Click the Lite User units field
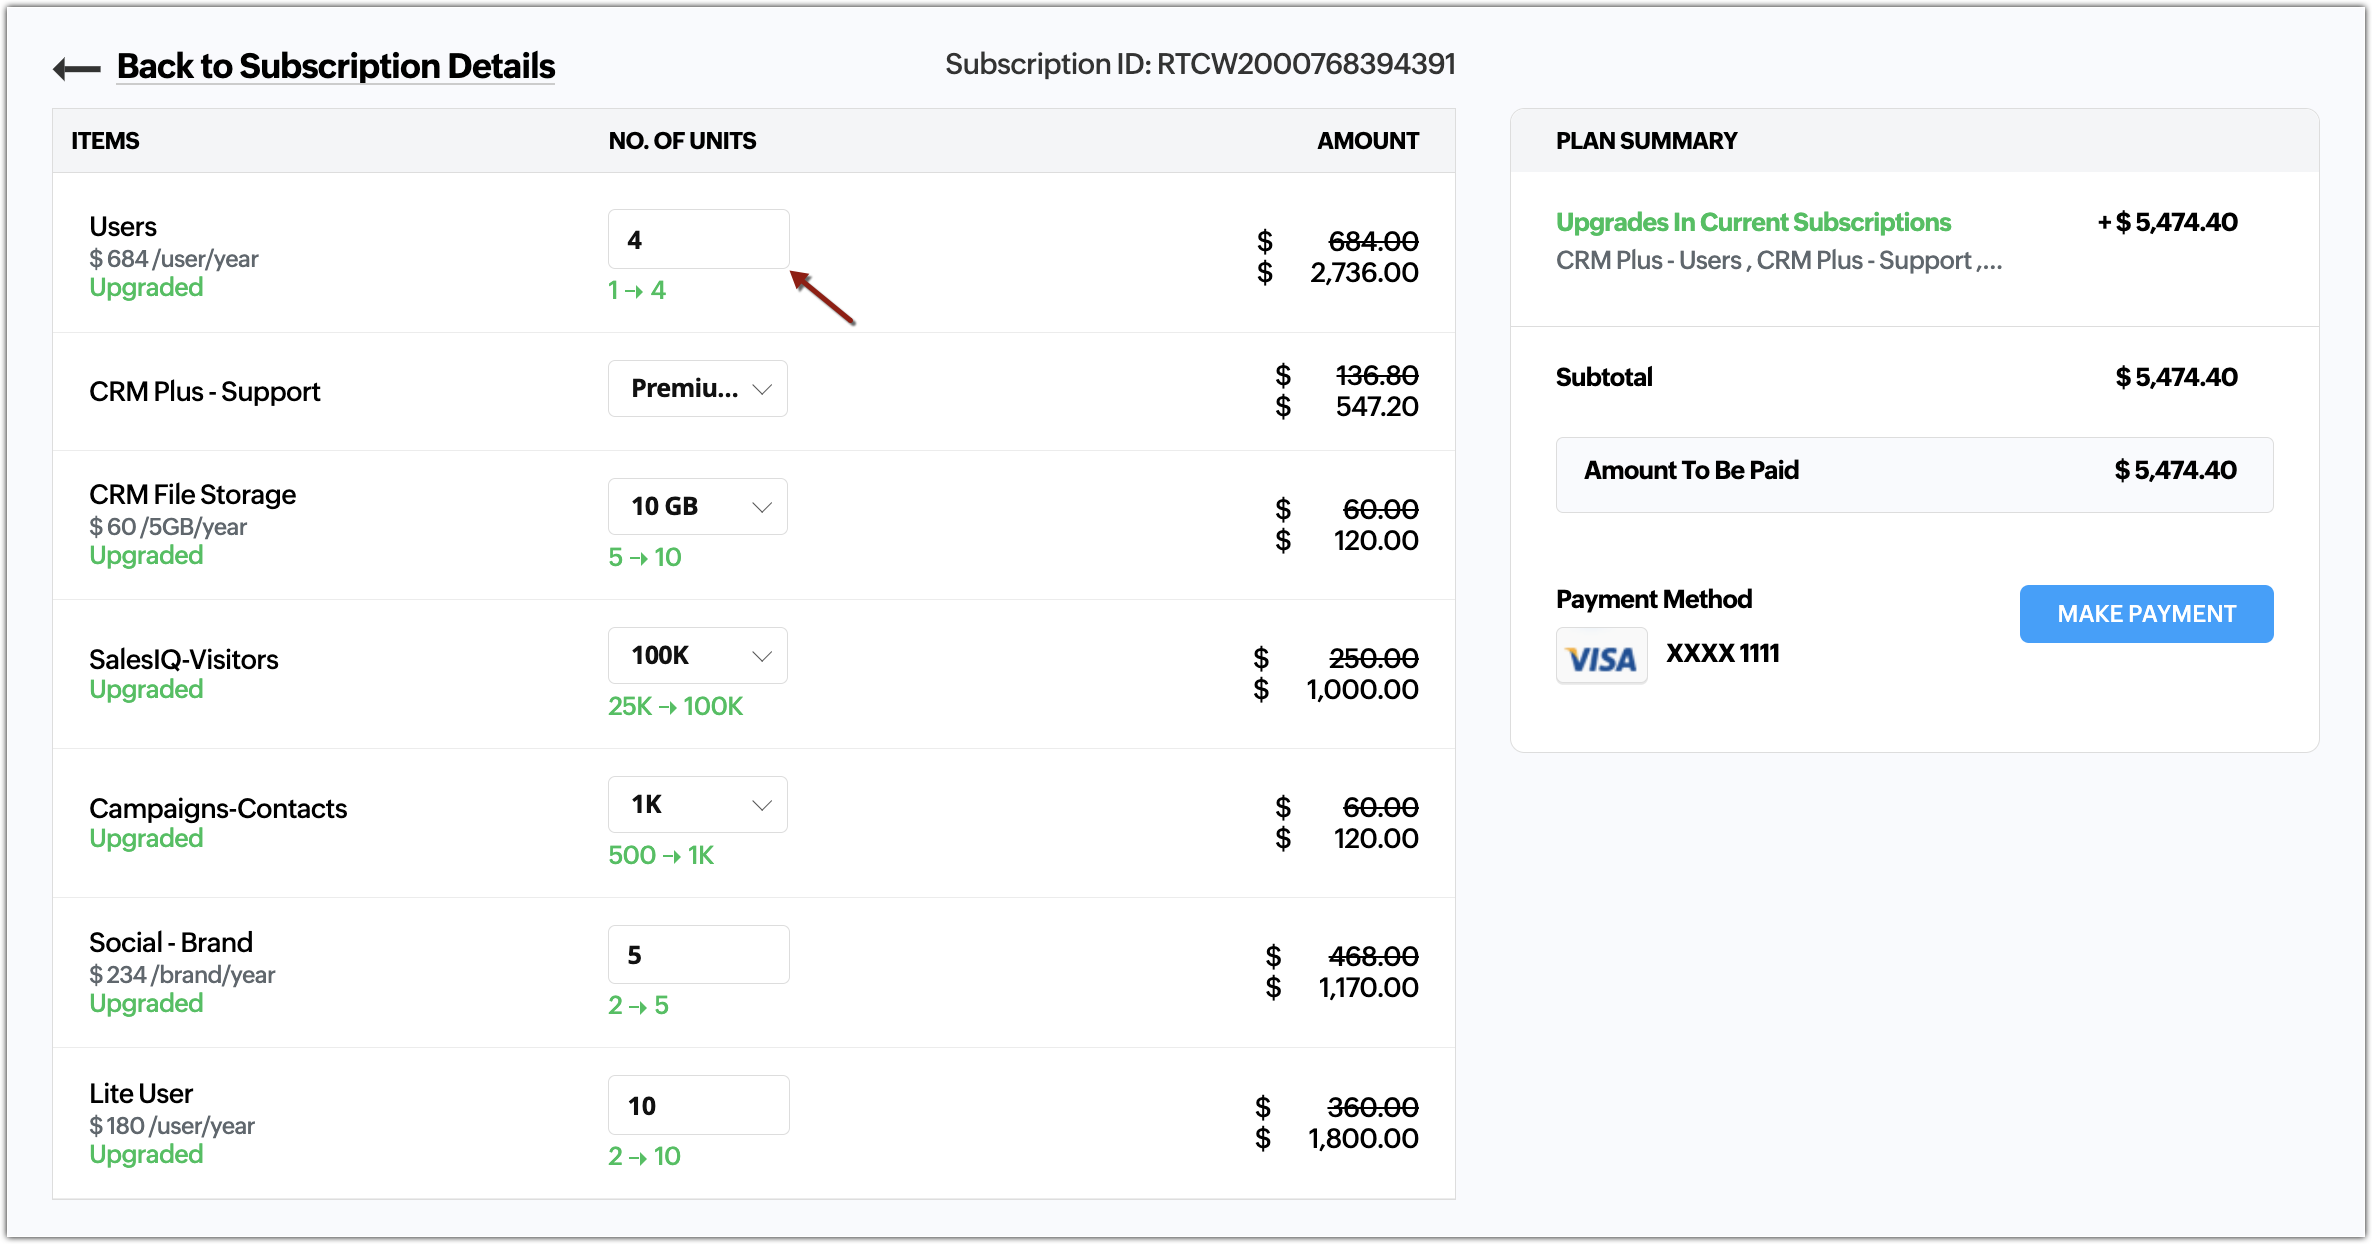Viewport: 2372px width, 1244px height. click(x=698, y=1105)
